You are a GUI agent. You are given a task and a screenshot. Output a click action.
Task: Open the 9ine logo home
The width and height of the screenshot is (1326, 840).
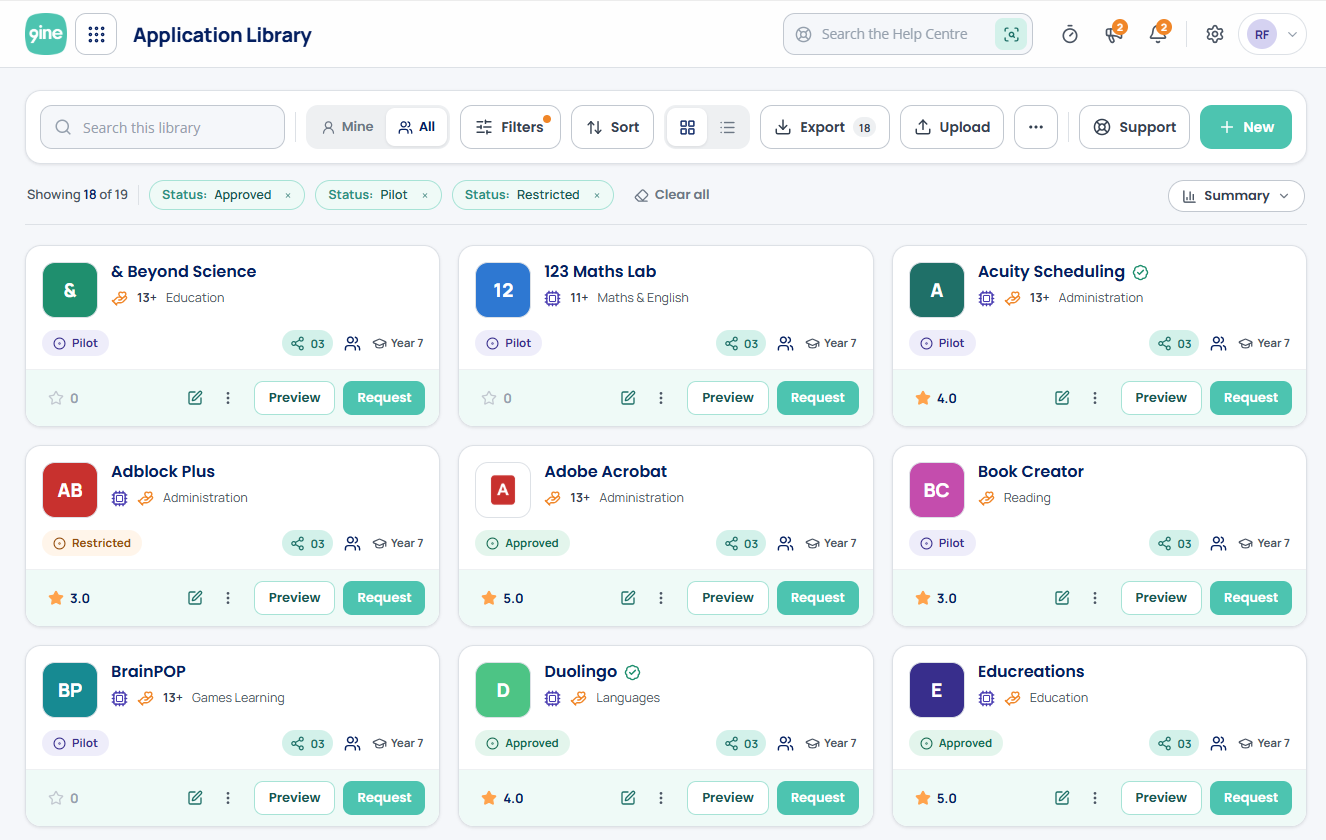(x=46, y=34)
